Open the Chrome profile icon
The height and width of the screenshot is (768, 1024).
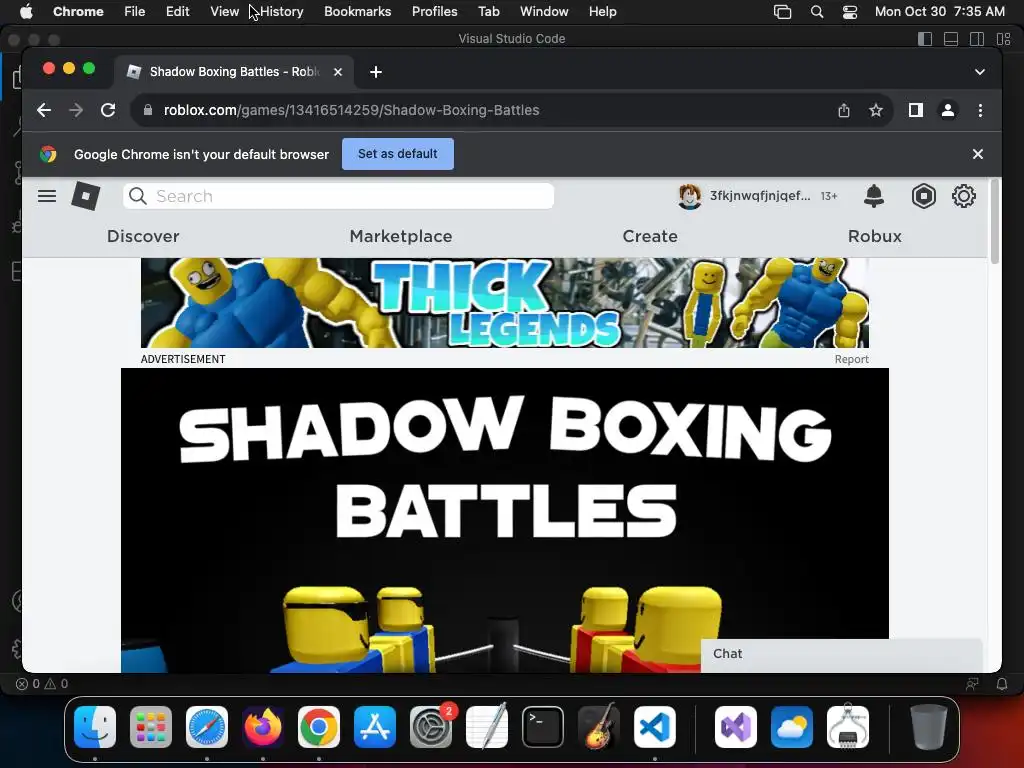(x=948, y=110)
